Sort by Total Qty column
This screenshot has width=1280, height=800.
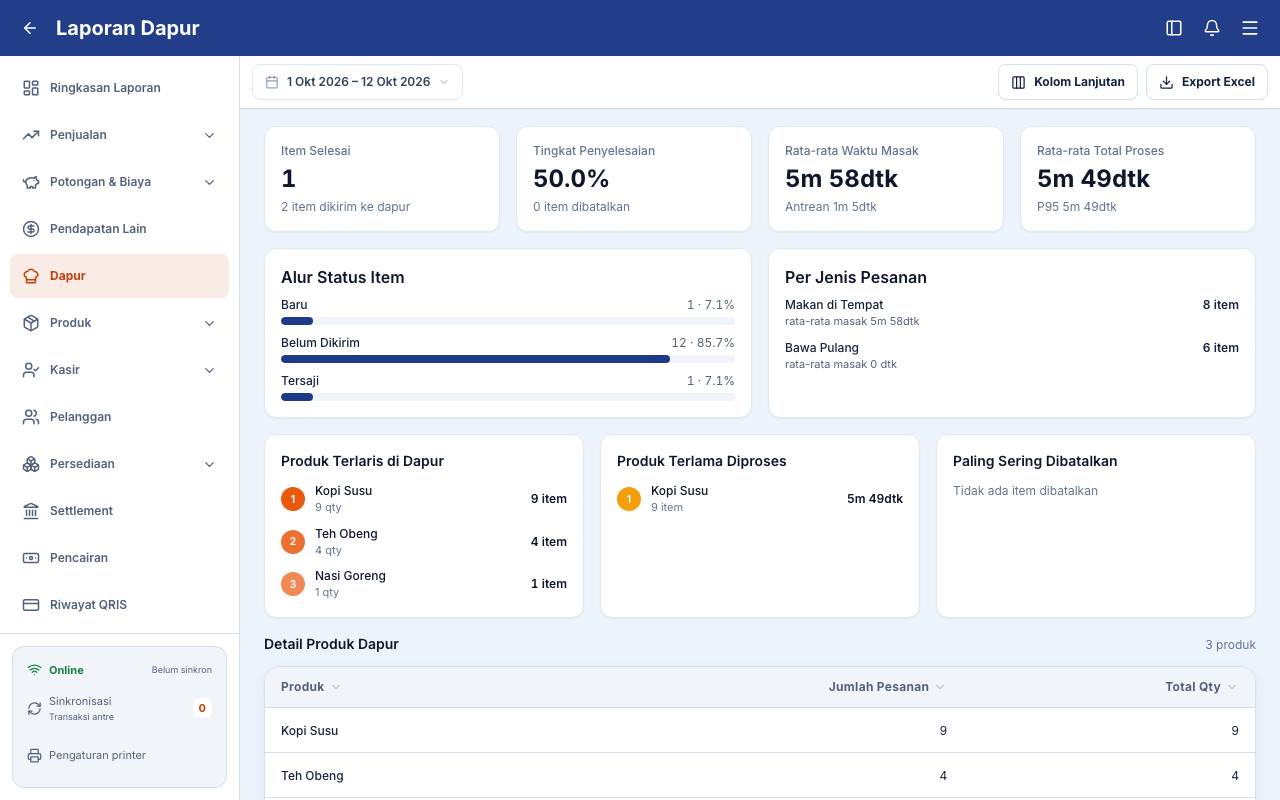pos(1201,687)
